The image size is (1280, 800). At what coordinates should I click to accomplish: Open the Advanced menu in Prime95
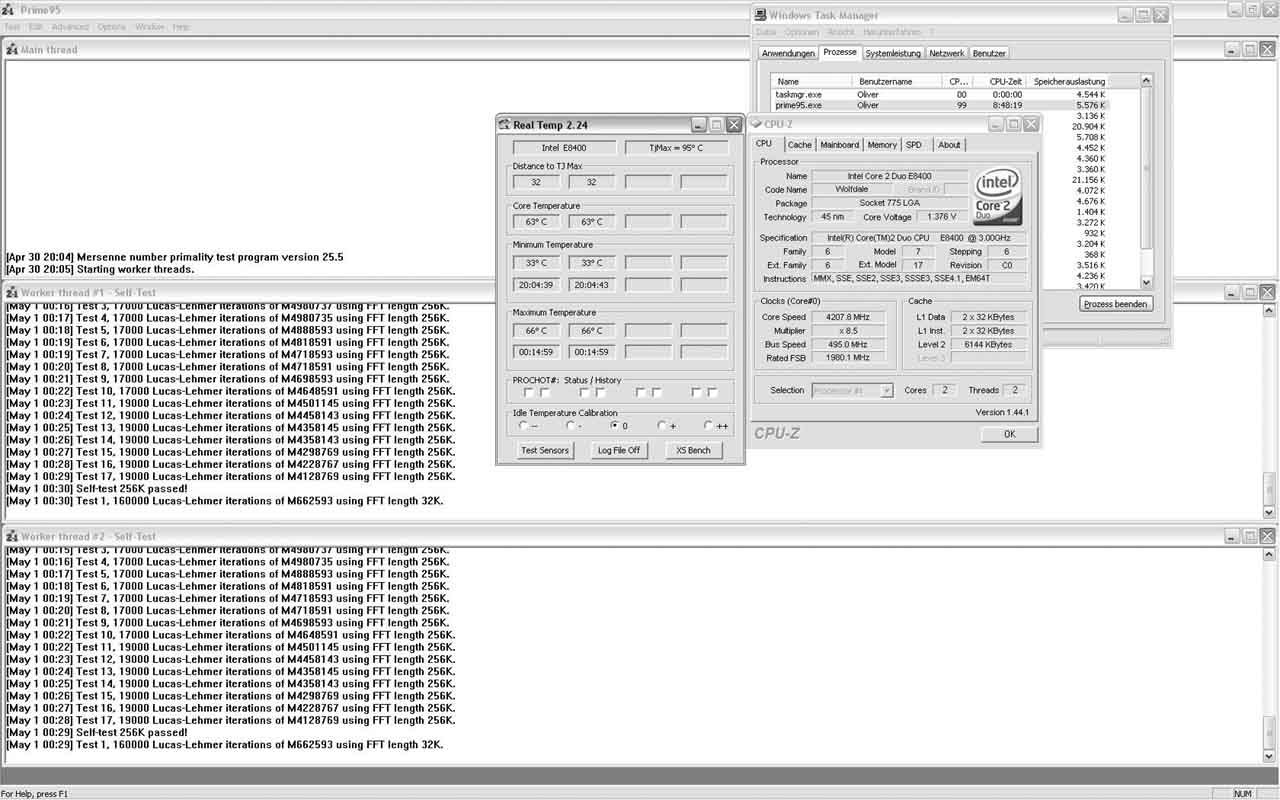[x=70, y=27]
